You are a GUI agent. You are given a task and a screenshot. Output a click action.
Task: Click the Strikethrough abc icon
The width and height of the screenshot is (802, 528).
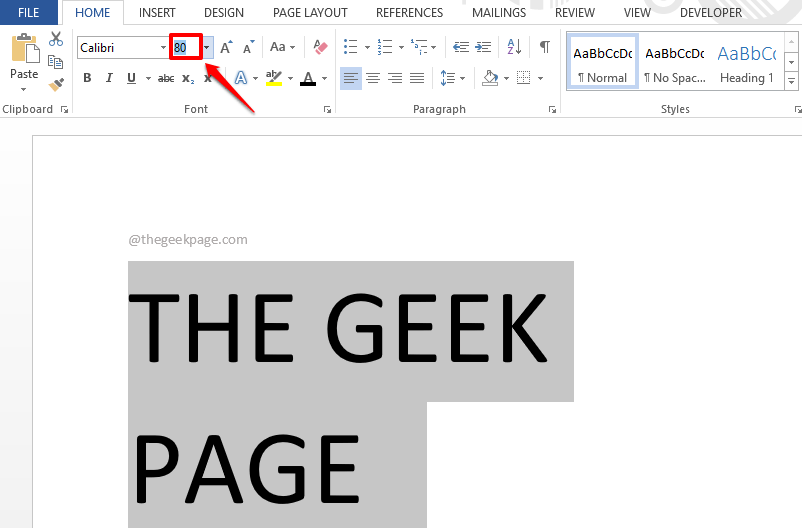coord(166,78)
